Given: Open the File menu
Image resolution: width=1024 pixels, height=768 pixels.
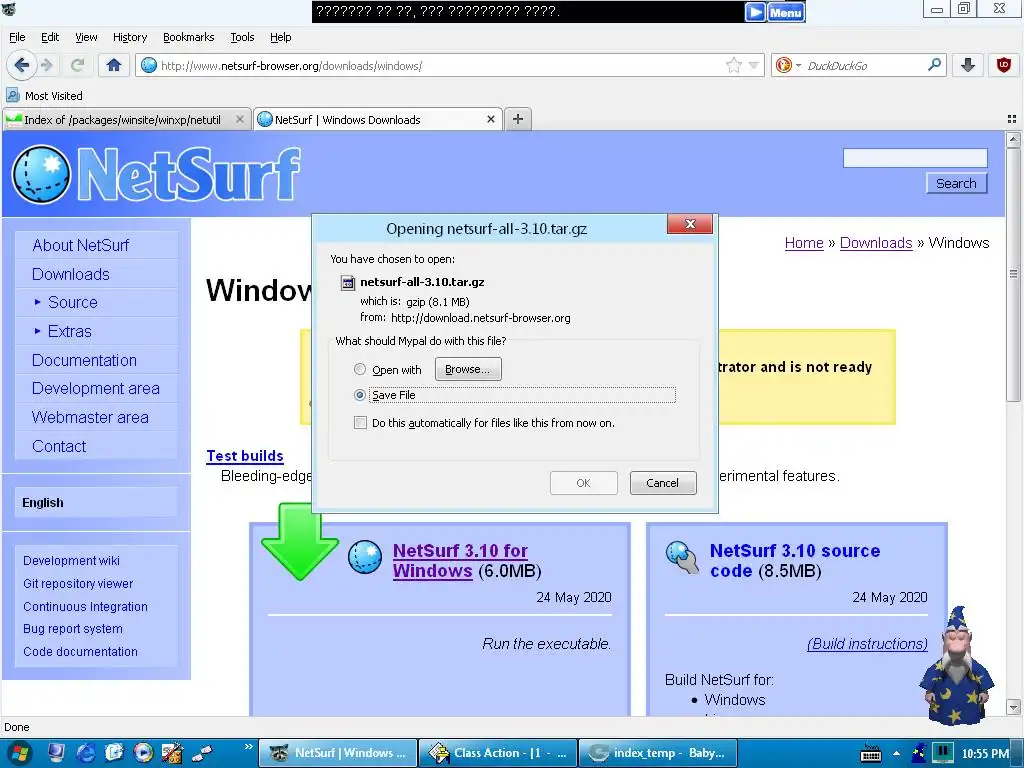Looking at the screenshot, I should 17,37.
